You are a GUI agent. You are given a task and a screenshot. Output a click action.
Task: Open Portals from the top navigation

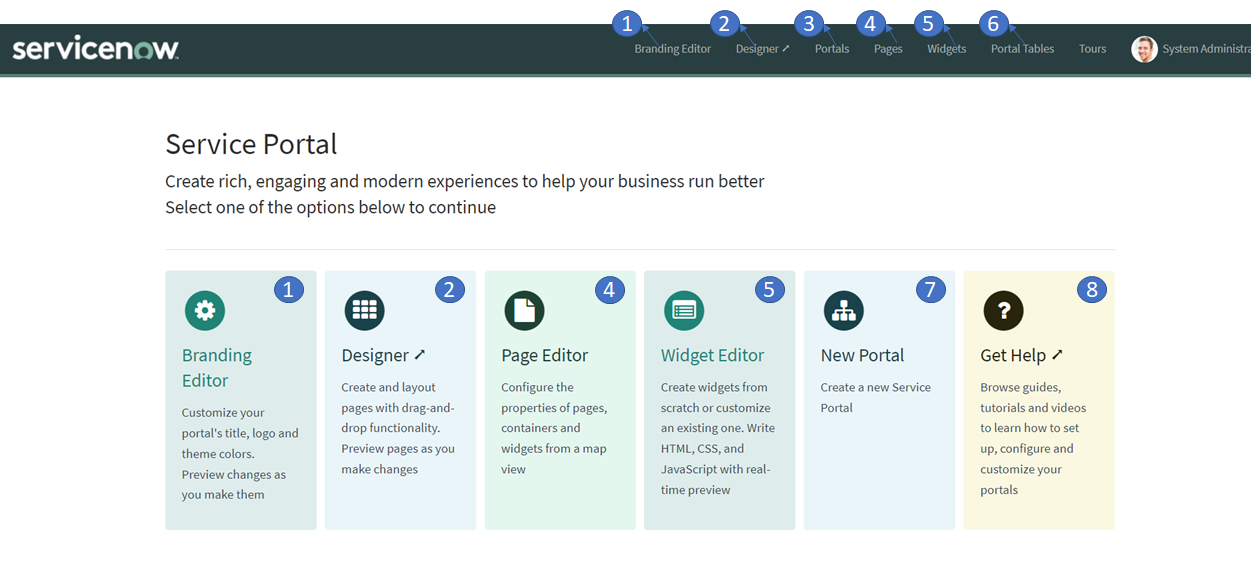[831, 48]
